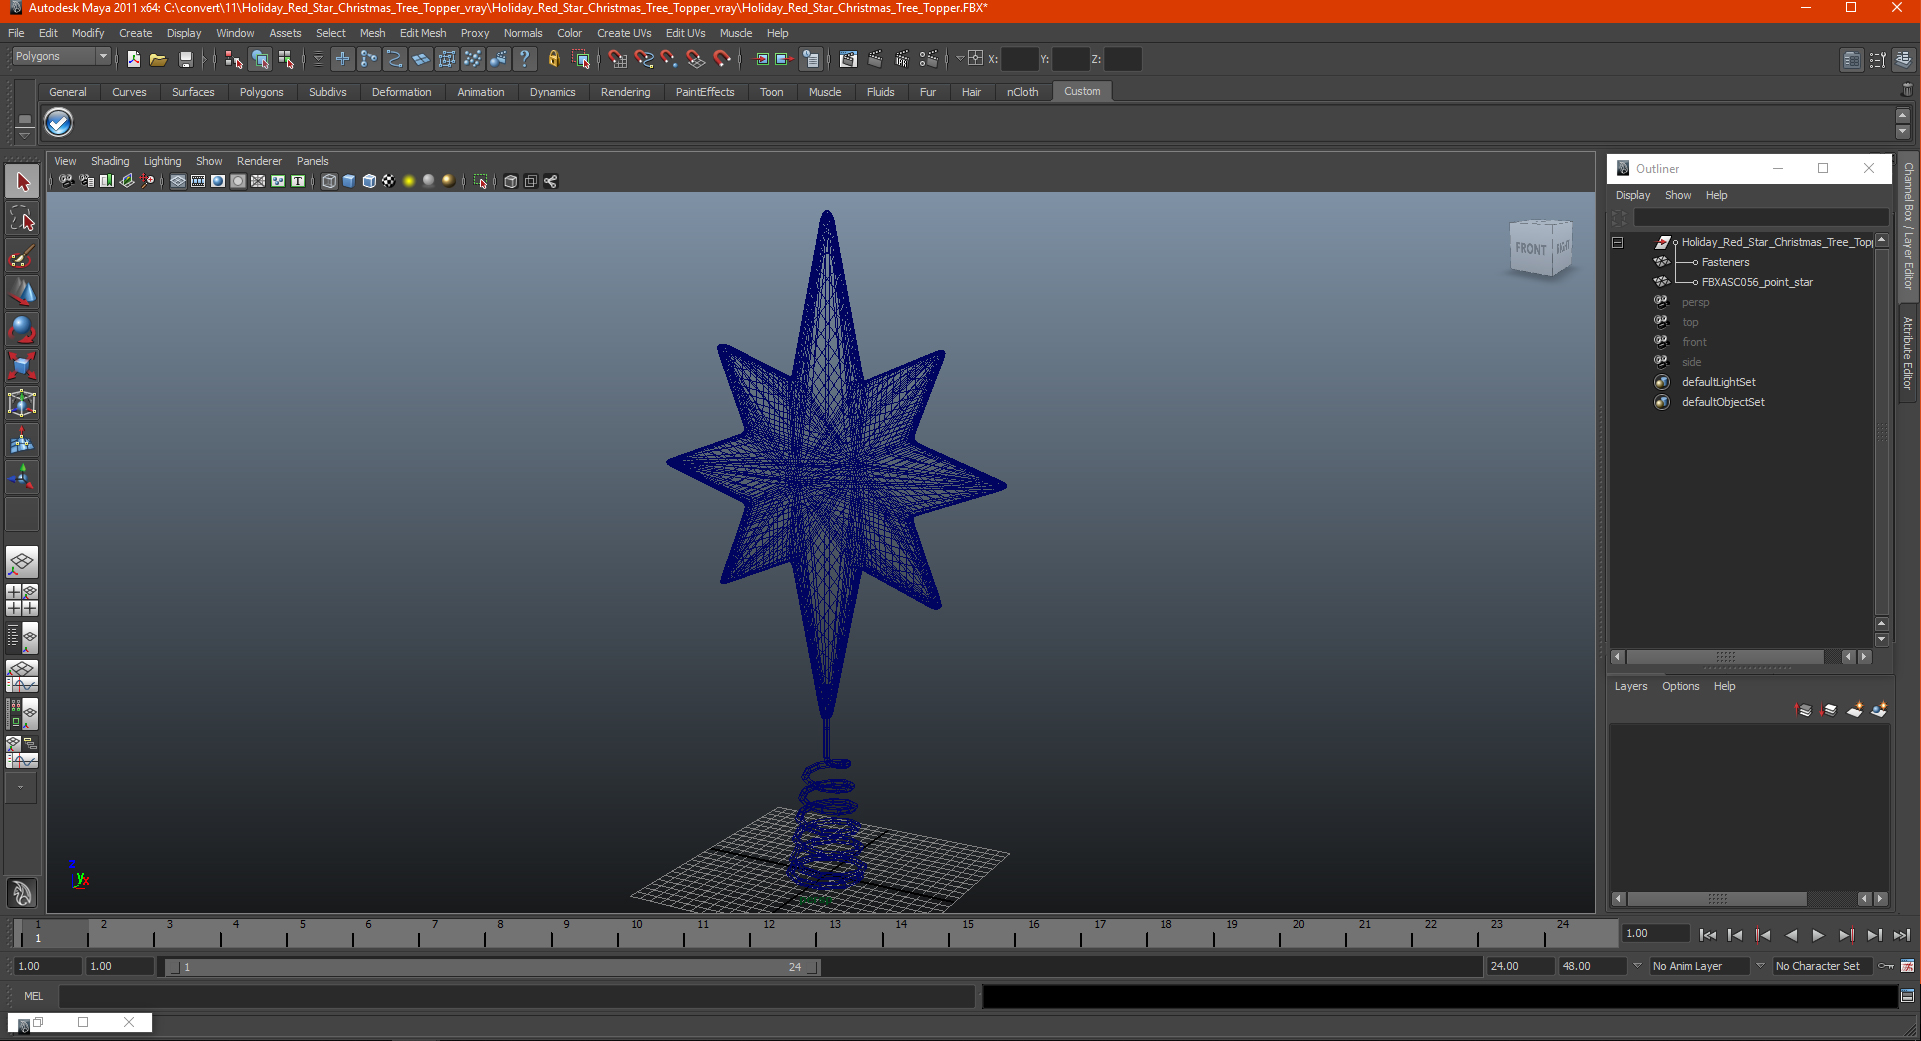Select the Fasteners node in the Outliner
The width and height of the screenshot is (1921, 1041).
1725,262
